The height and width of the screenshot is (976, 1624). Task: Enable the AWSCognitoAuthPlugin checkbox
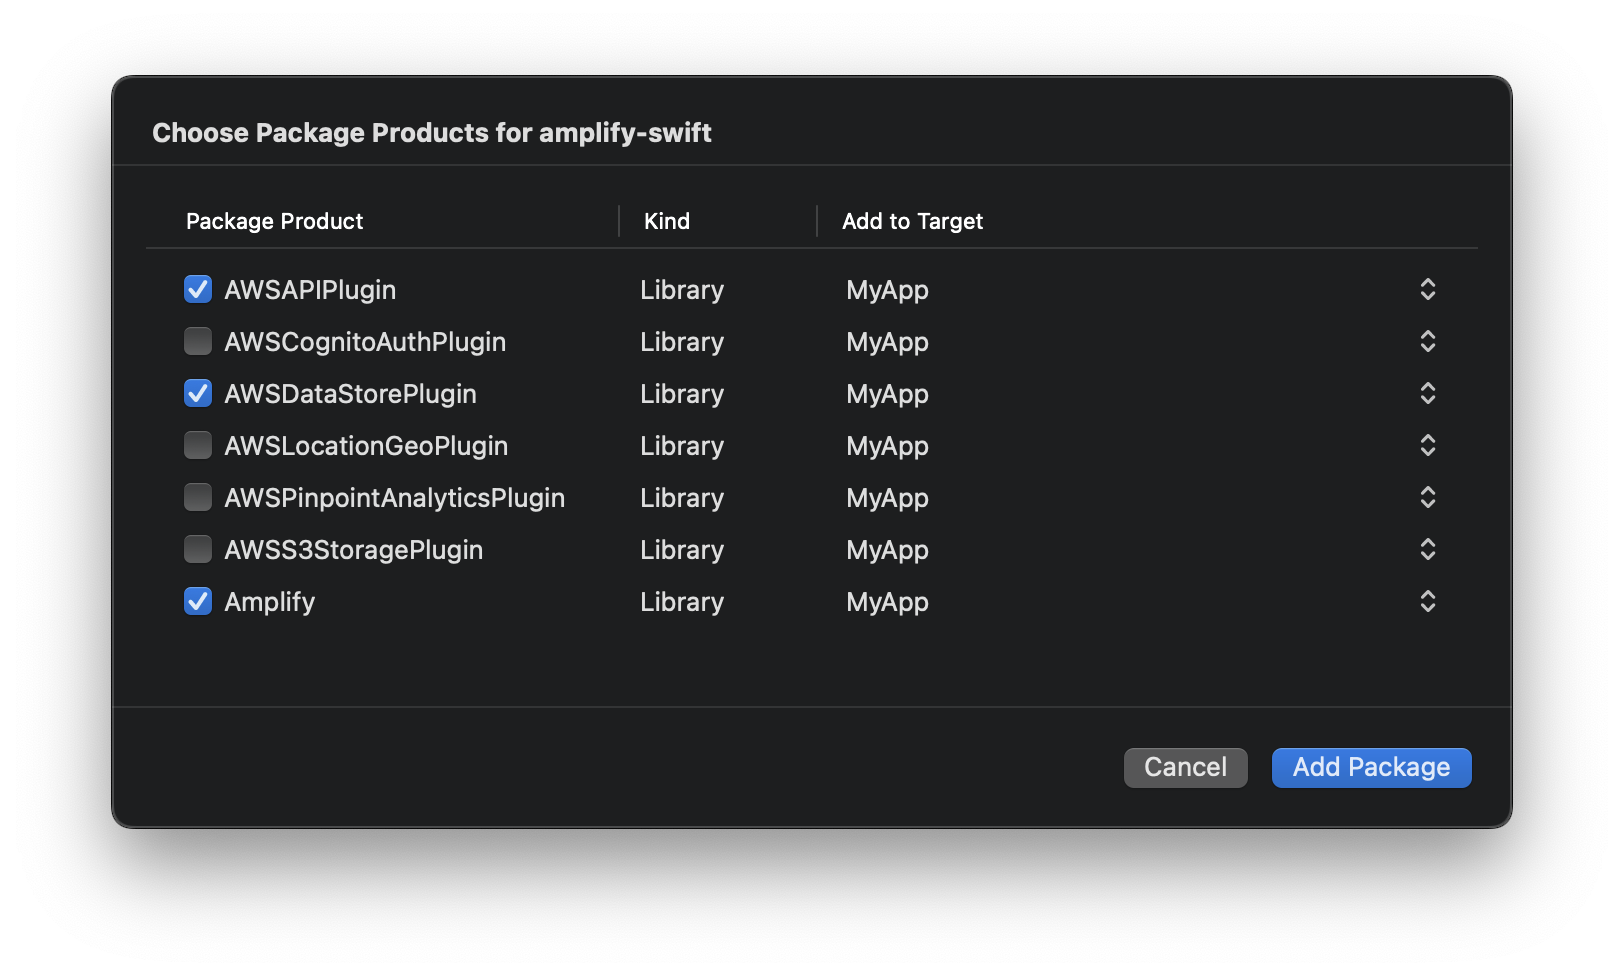(x=198, y=341)
